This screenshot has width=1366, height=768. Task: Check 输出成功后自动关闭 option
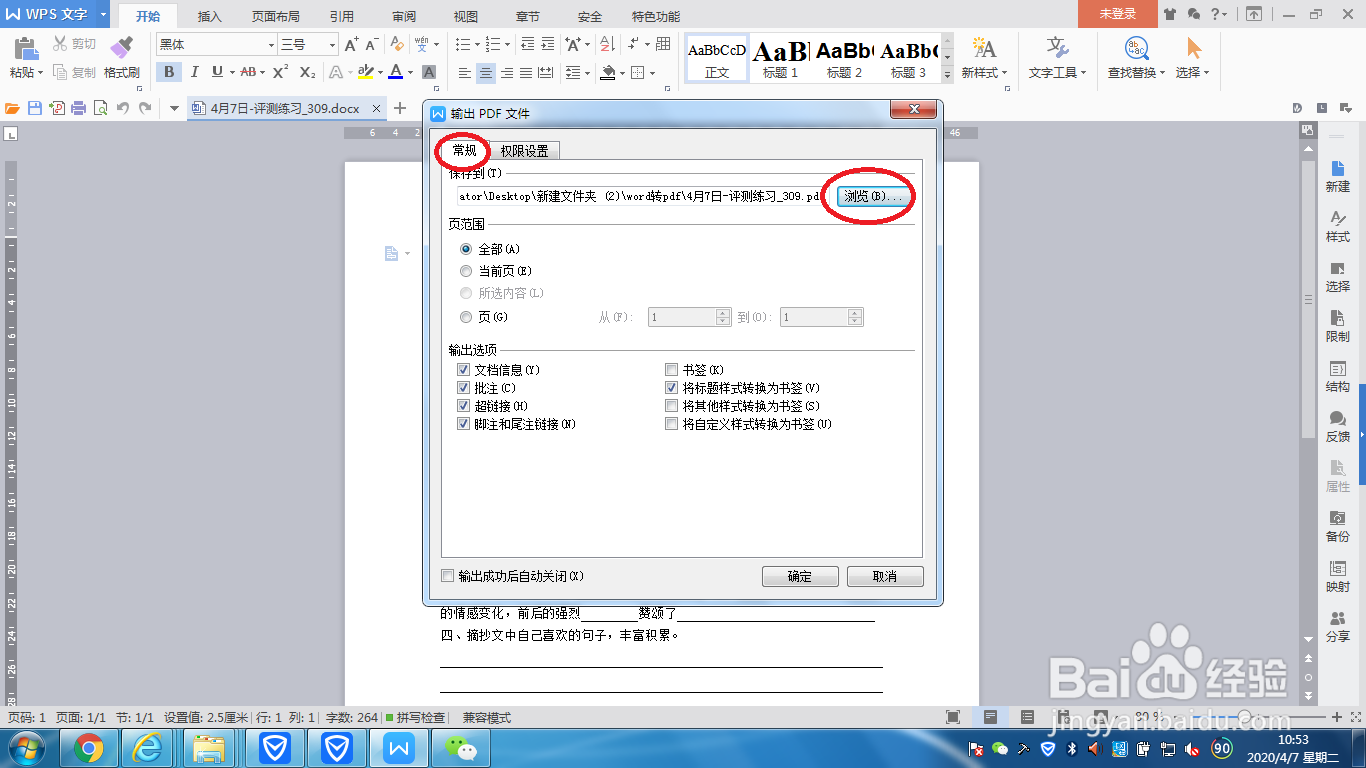coord(449,576)
